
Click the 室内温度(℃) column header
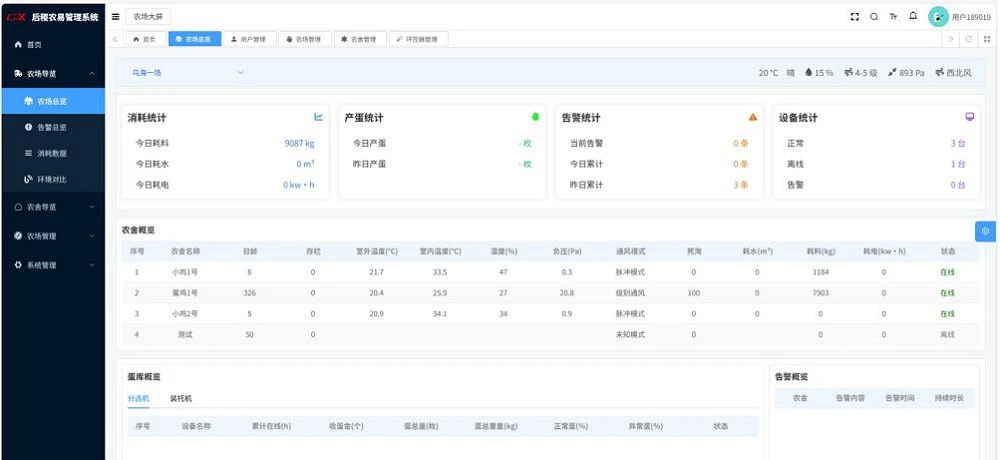click(440, 251)
